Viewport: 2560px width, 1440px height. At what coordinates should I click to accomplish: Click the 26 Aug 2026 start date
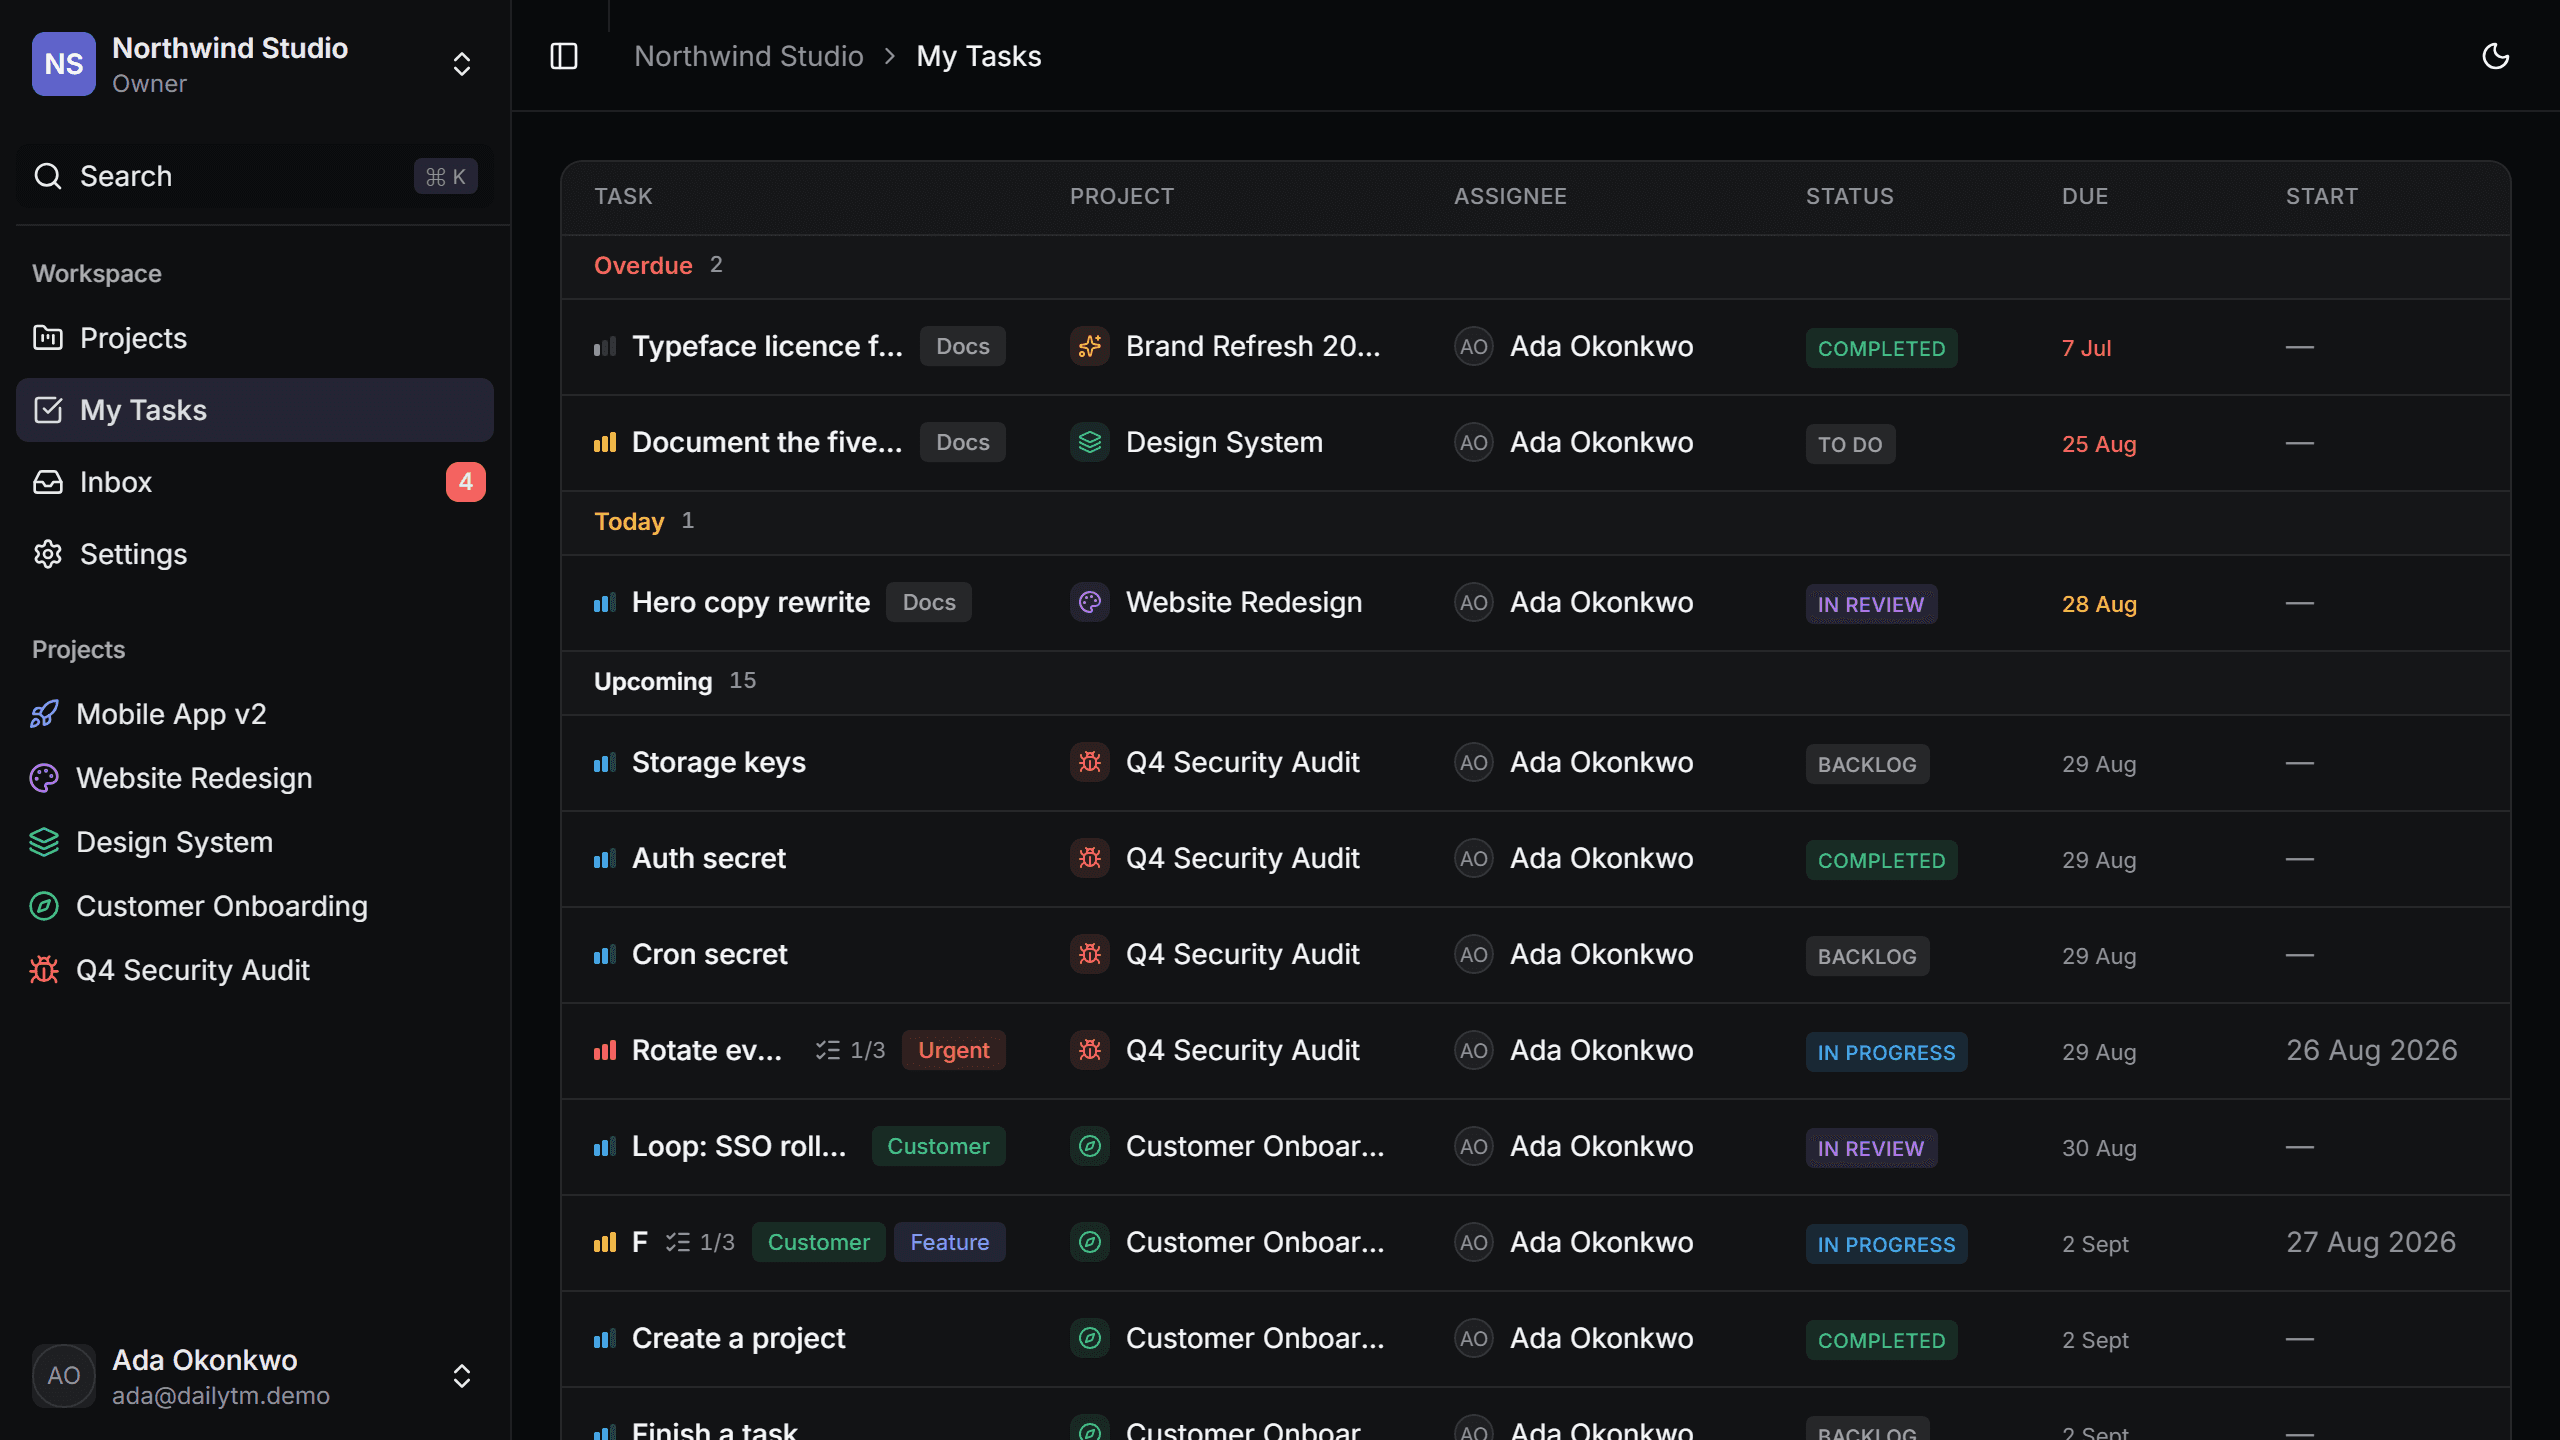click(x=2372, y=1050)
